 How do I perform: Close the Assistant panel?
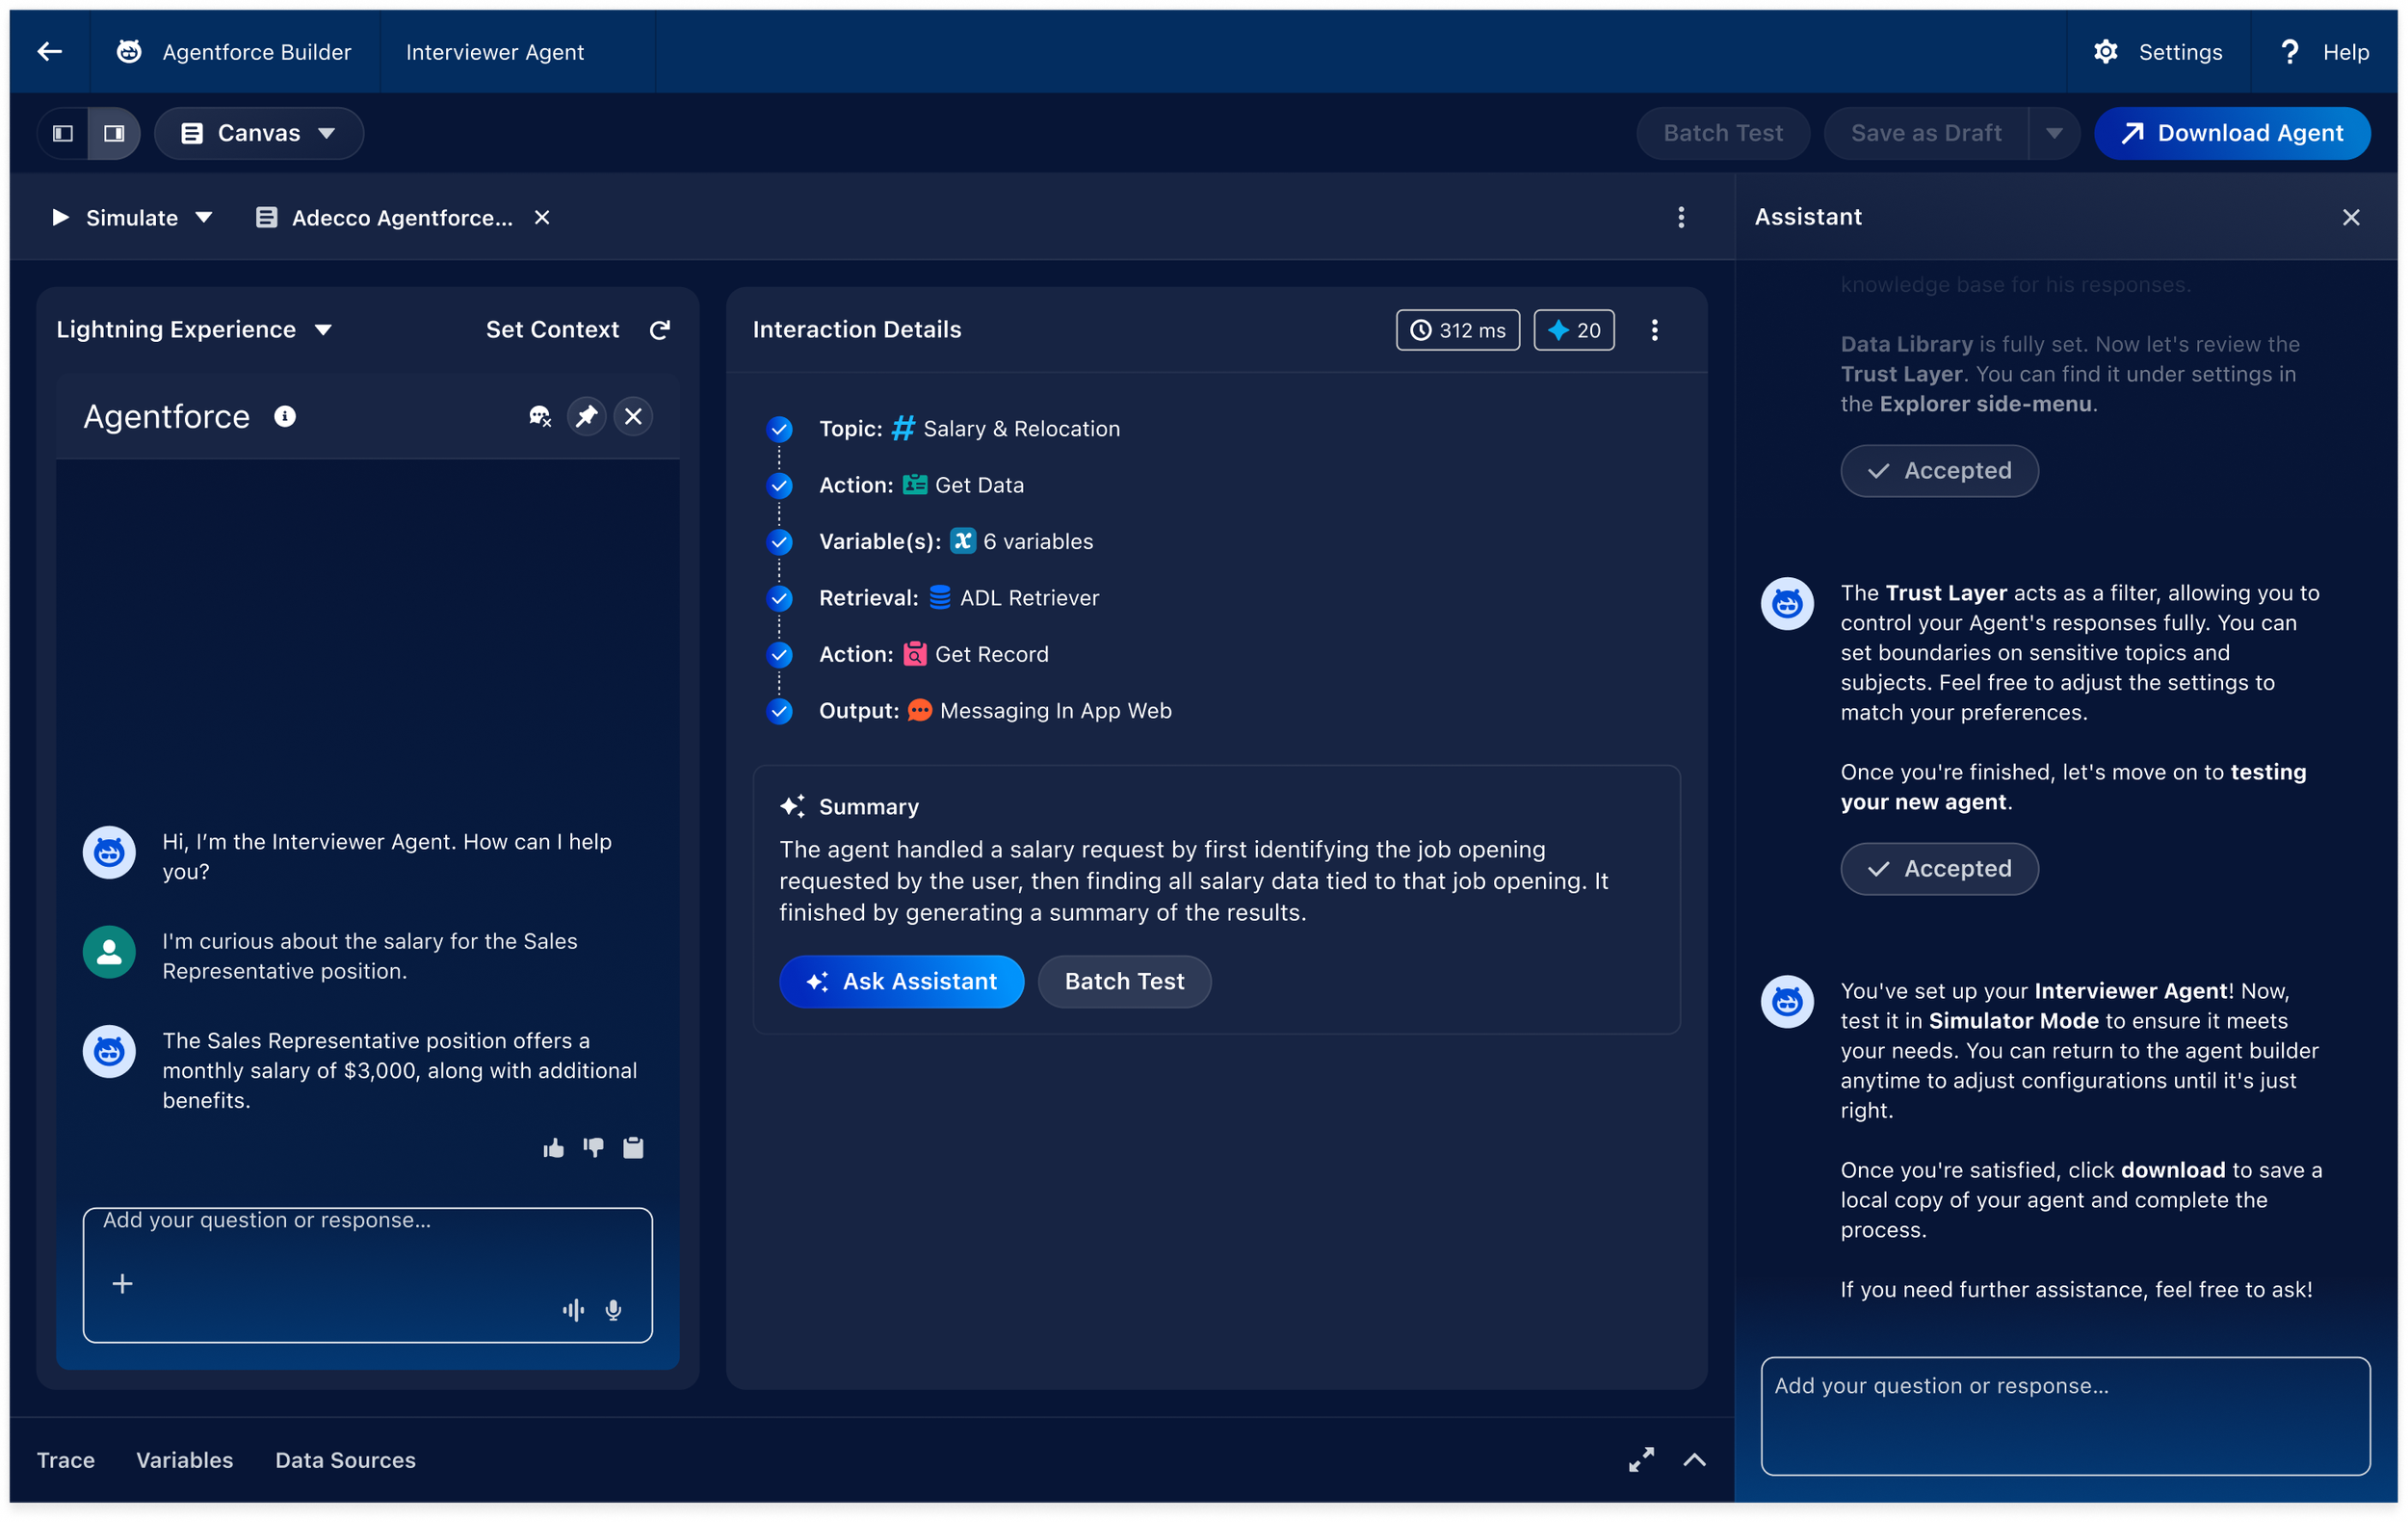(2350, 217)
